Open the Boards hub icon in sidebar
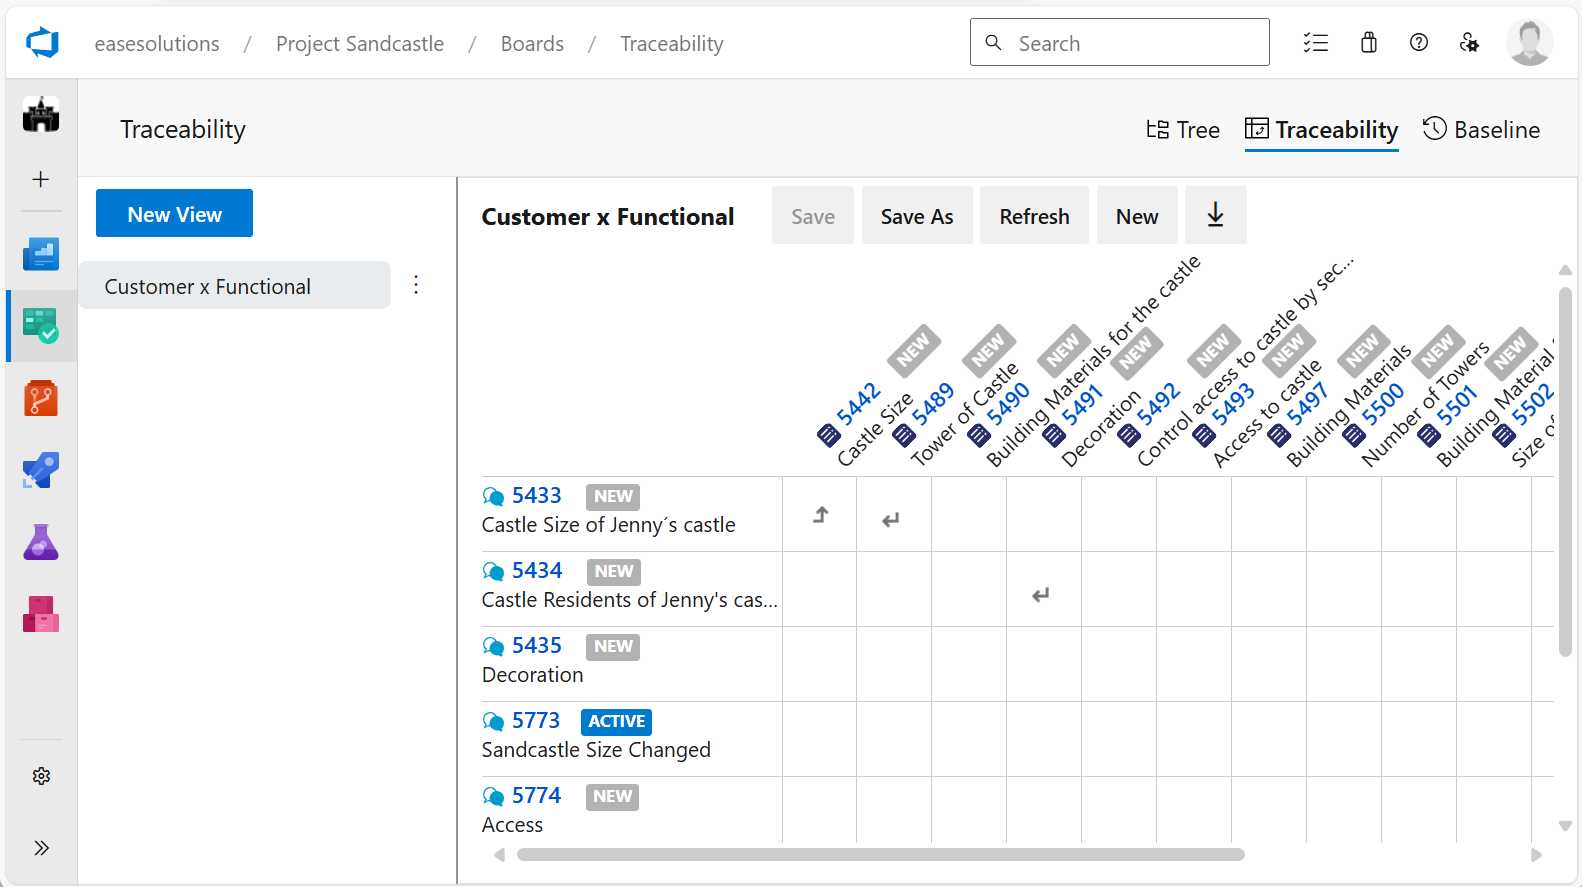 (41, 326)
